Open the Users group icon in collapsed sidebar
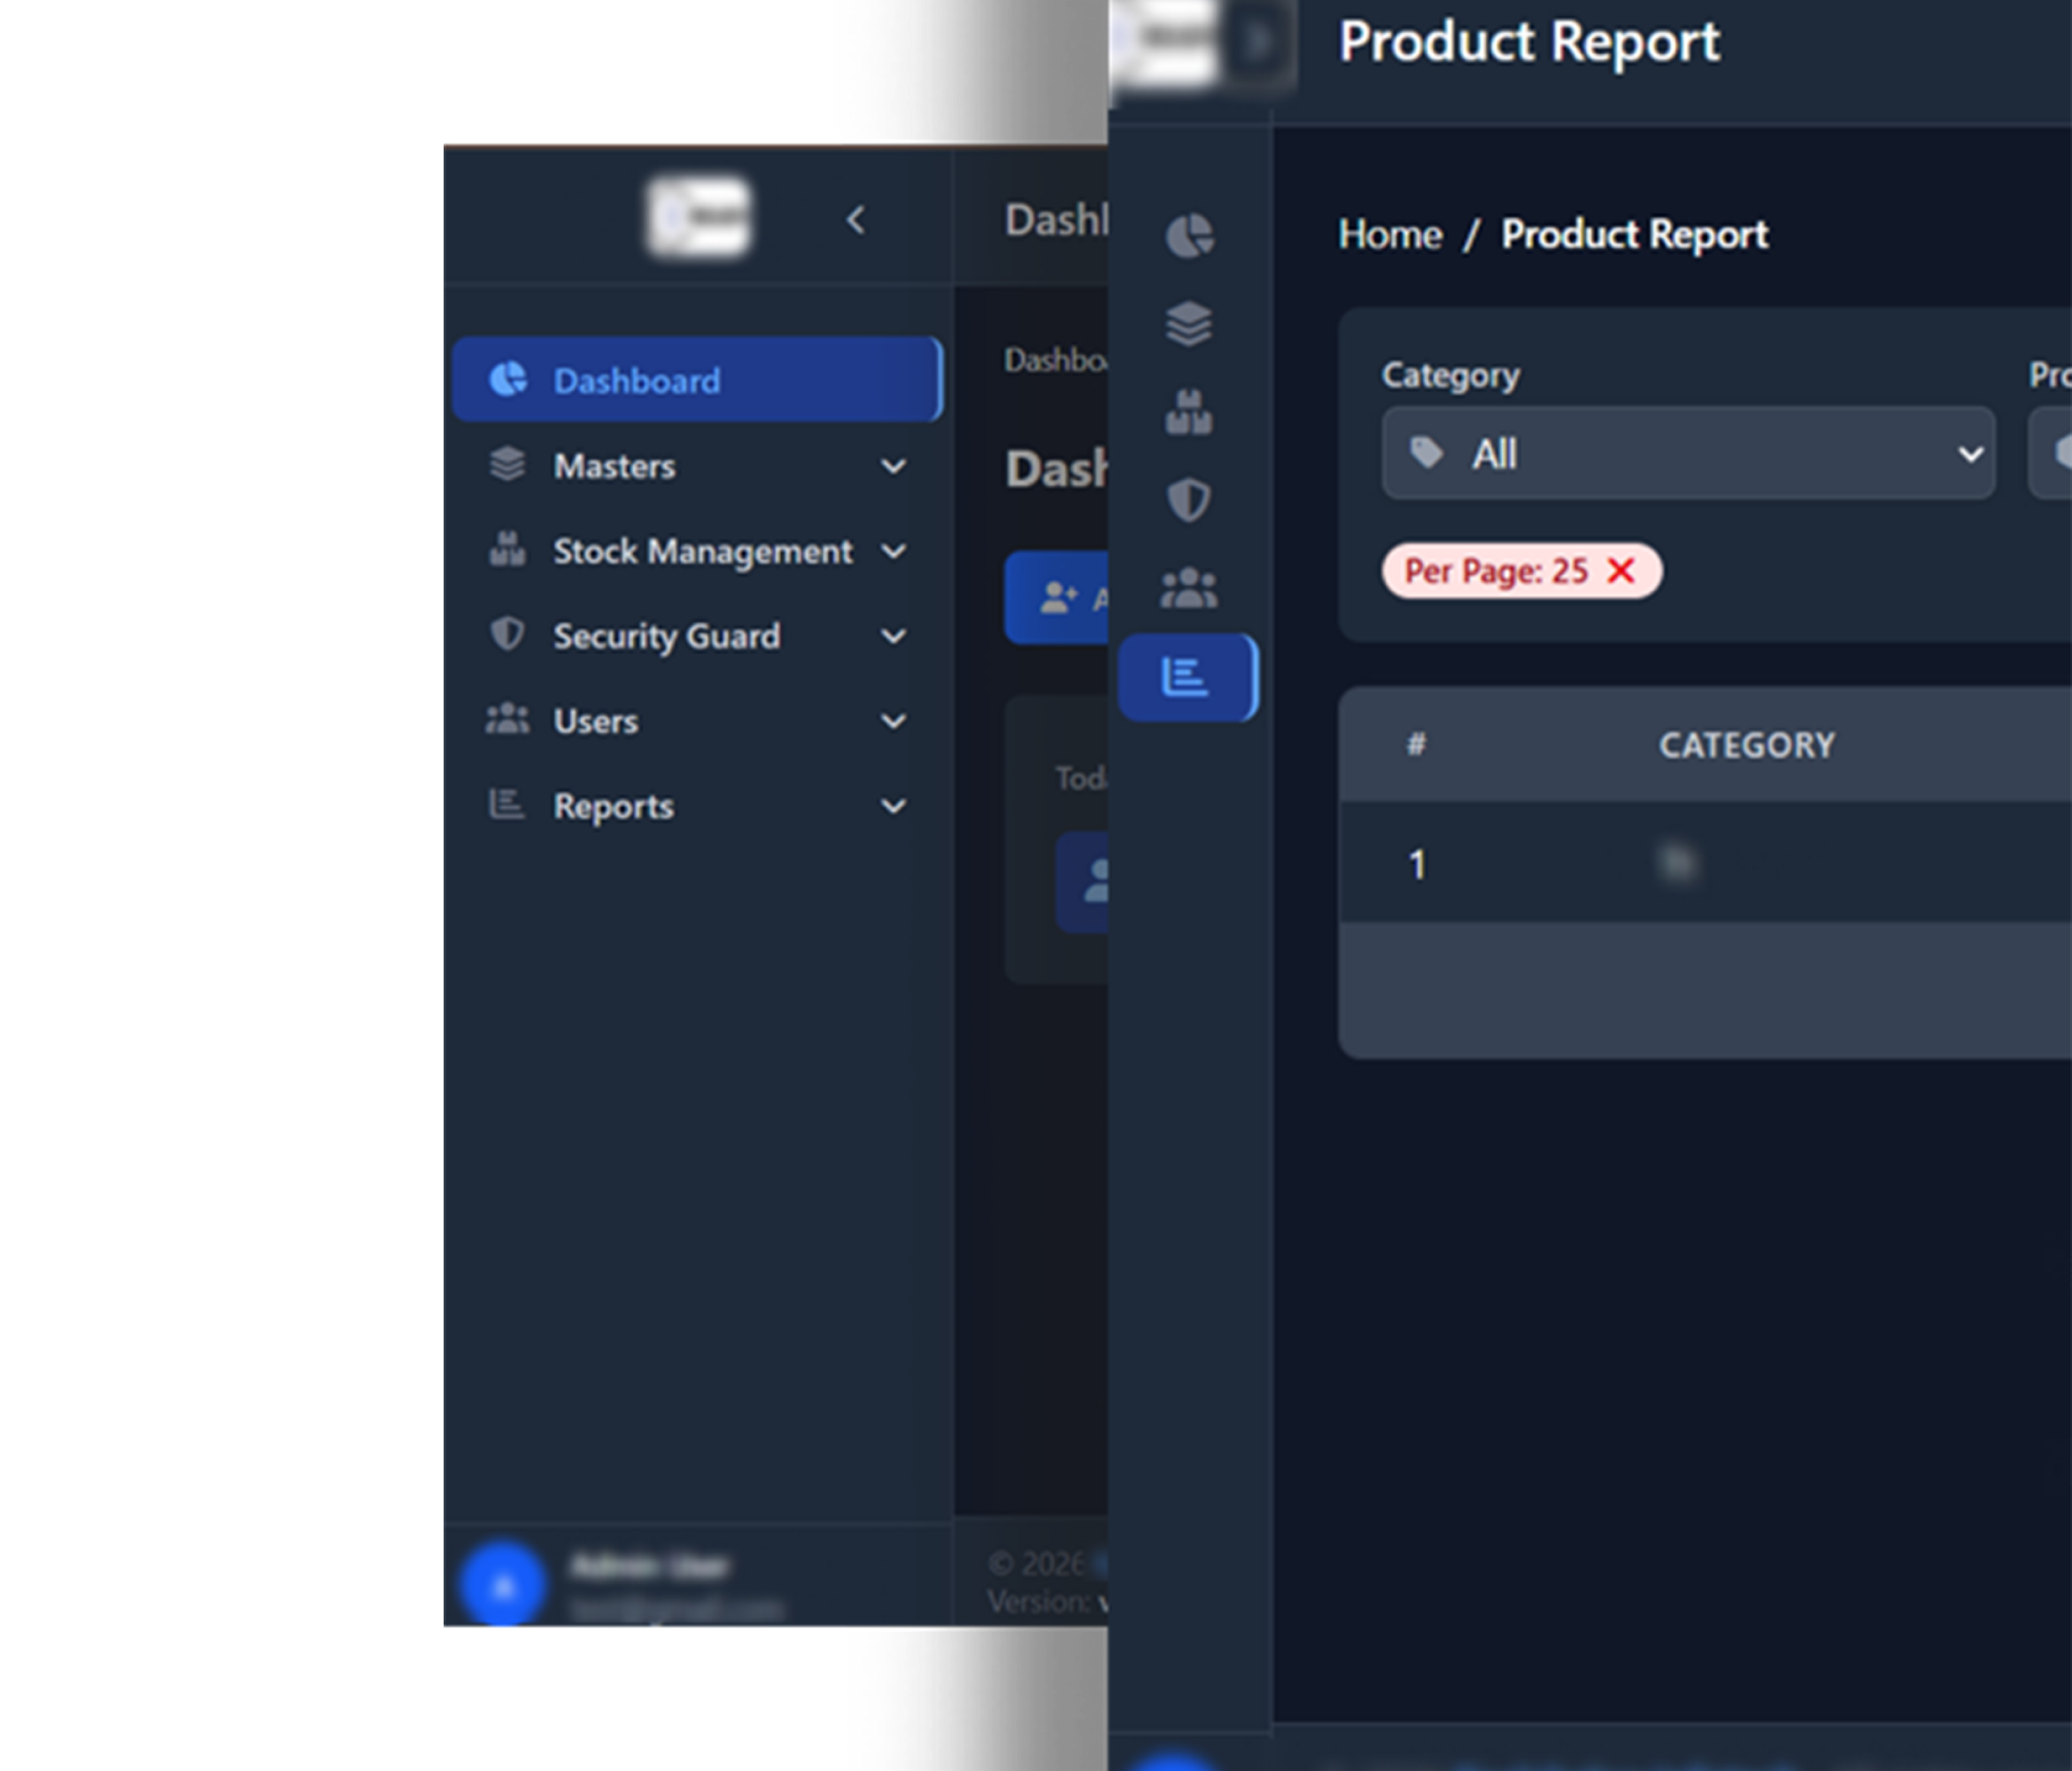 [x=1189, y=588]
